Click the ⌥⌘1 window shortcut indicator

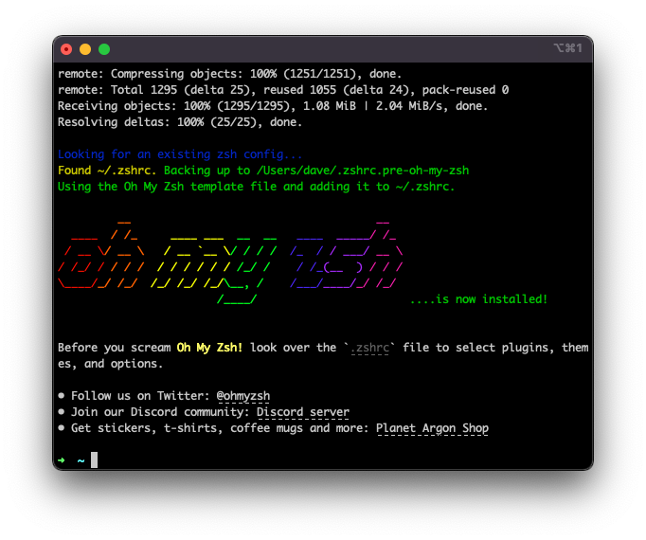568,48
